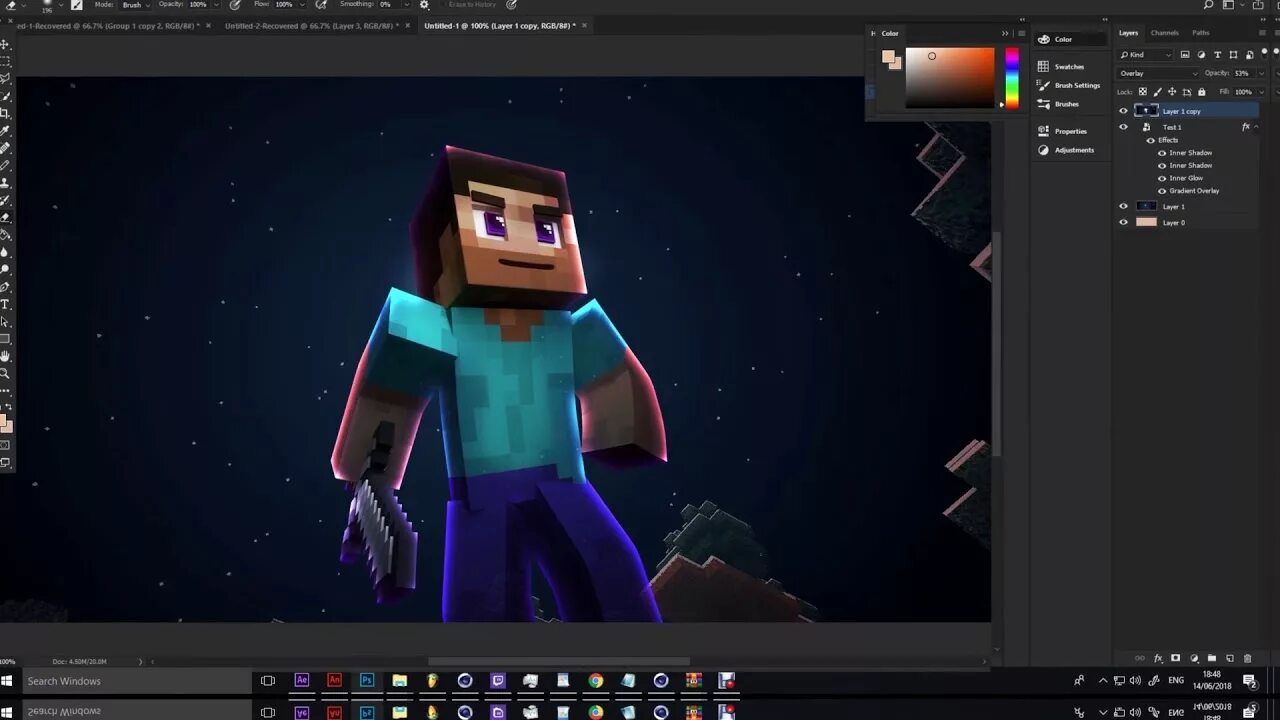
Task: Toggle first Inner Shadow effect eye
Action: point(1162,153)
